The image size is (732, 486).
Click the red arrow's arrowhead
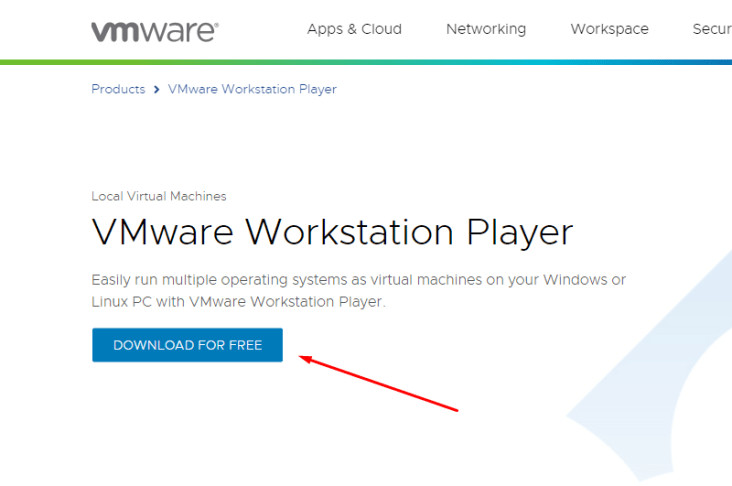(x=305, y=357)
